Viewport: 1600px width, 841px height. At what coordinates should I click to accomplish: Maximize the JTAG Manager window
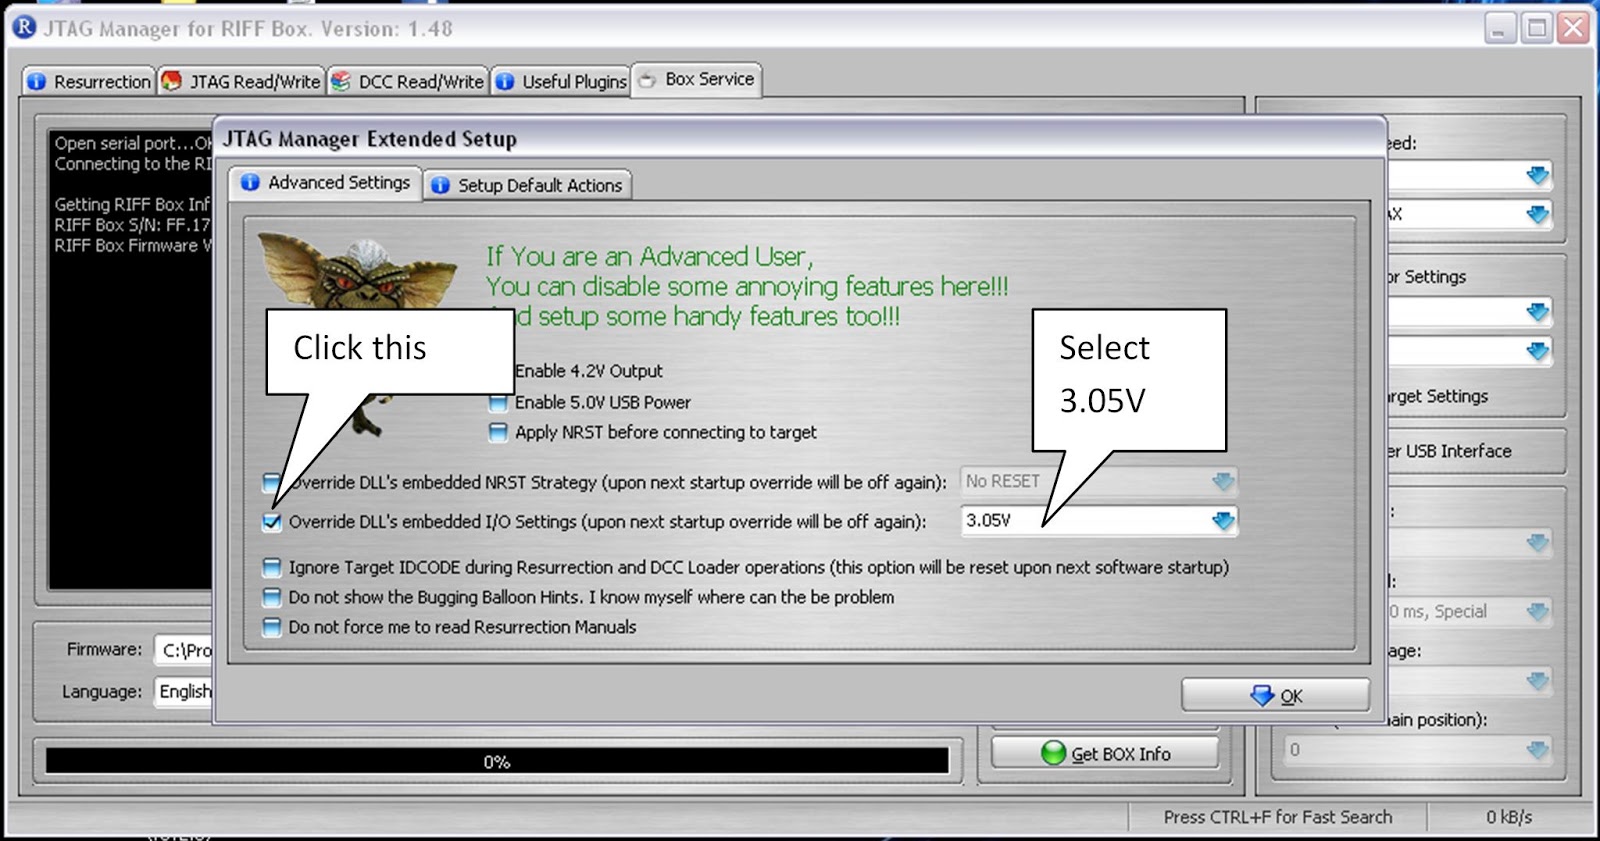(x=1536, y=28)
